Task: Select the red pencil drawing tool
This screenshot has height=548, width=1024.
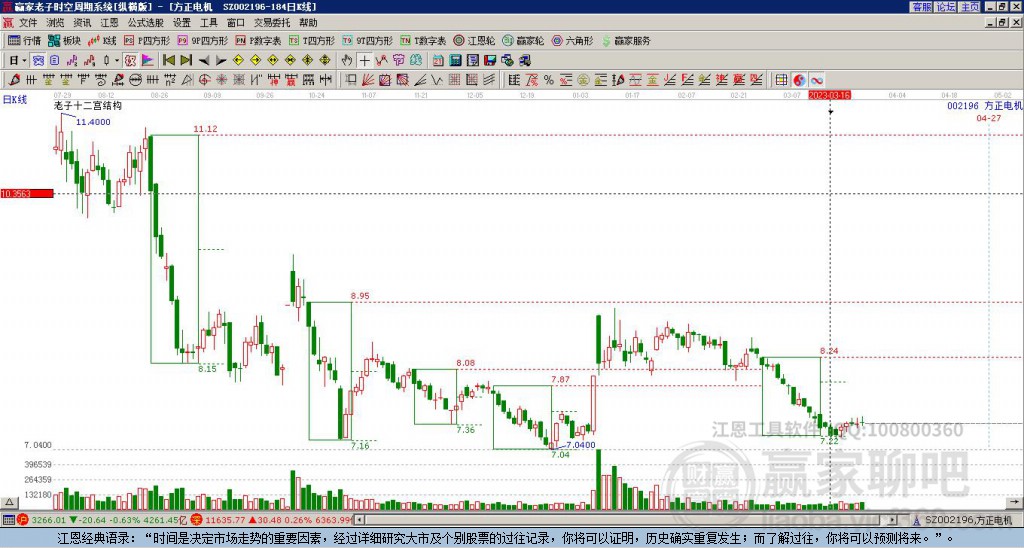Action: point(14,80)
